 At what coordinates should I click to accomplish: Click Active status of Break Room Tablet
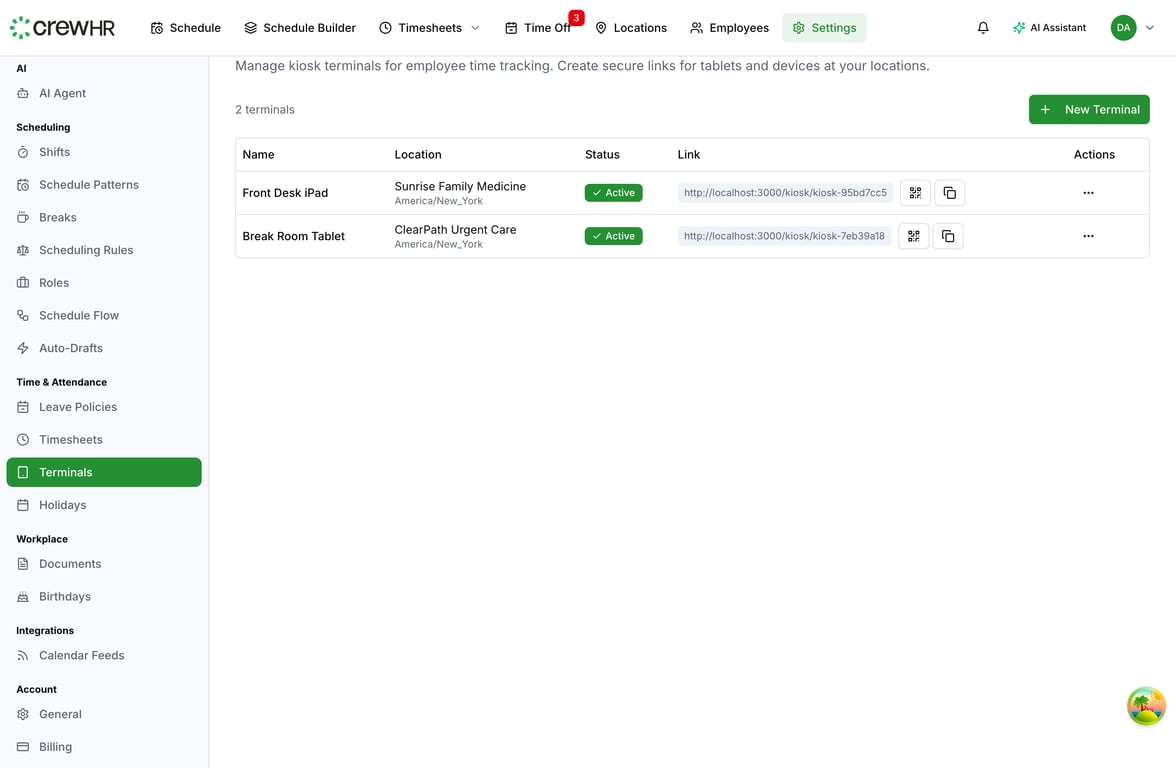[x=614, y=236]
